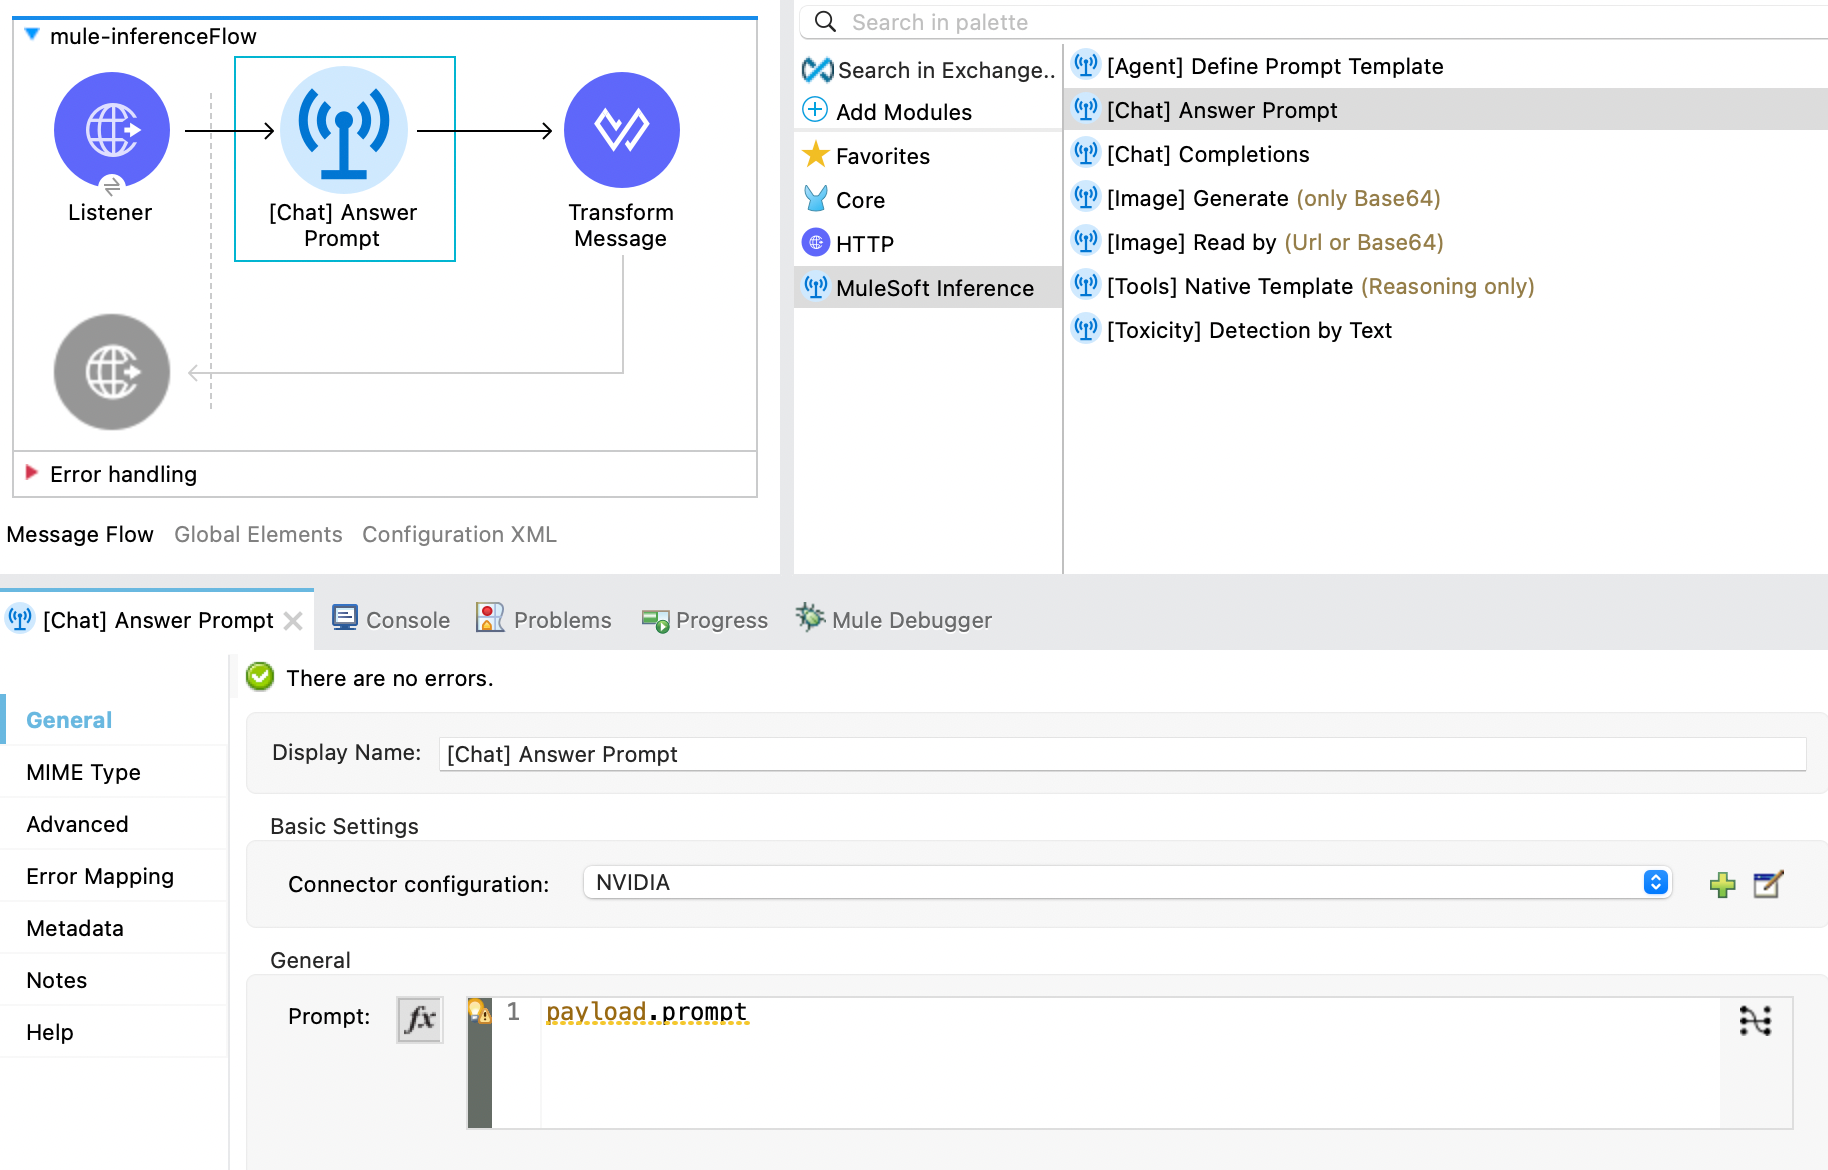This screenshot has width=1828, height=1170.
Task: Close the [Chat] Answer Prompt properties tab
Action: click(293, 621)
